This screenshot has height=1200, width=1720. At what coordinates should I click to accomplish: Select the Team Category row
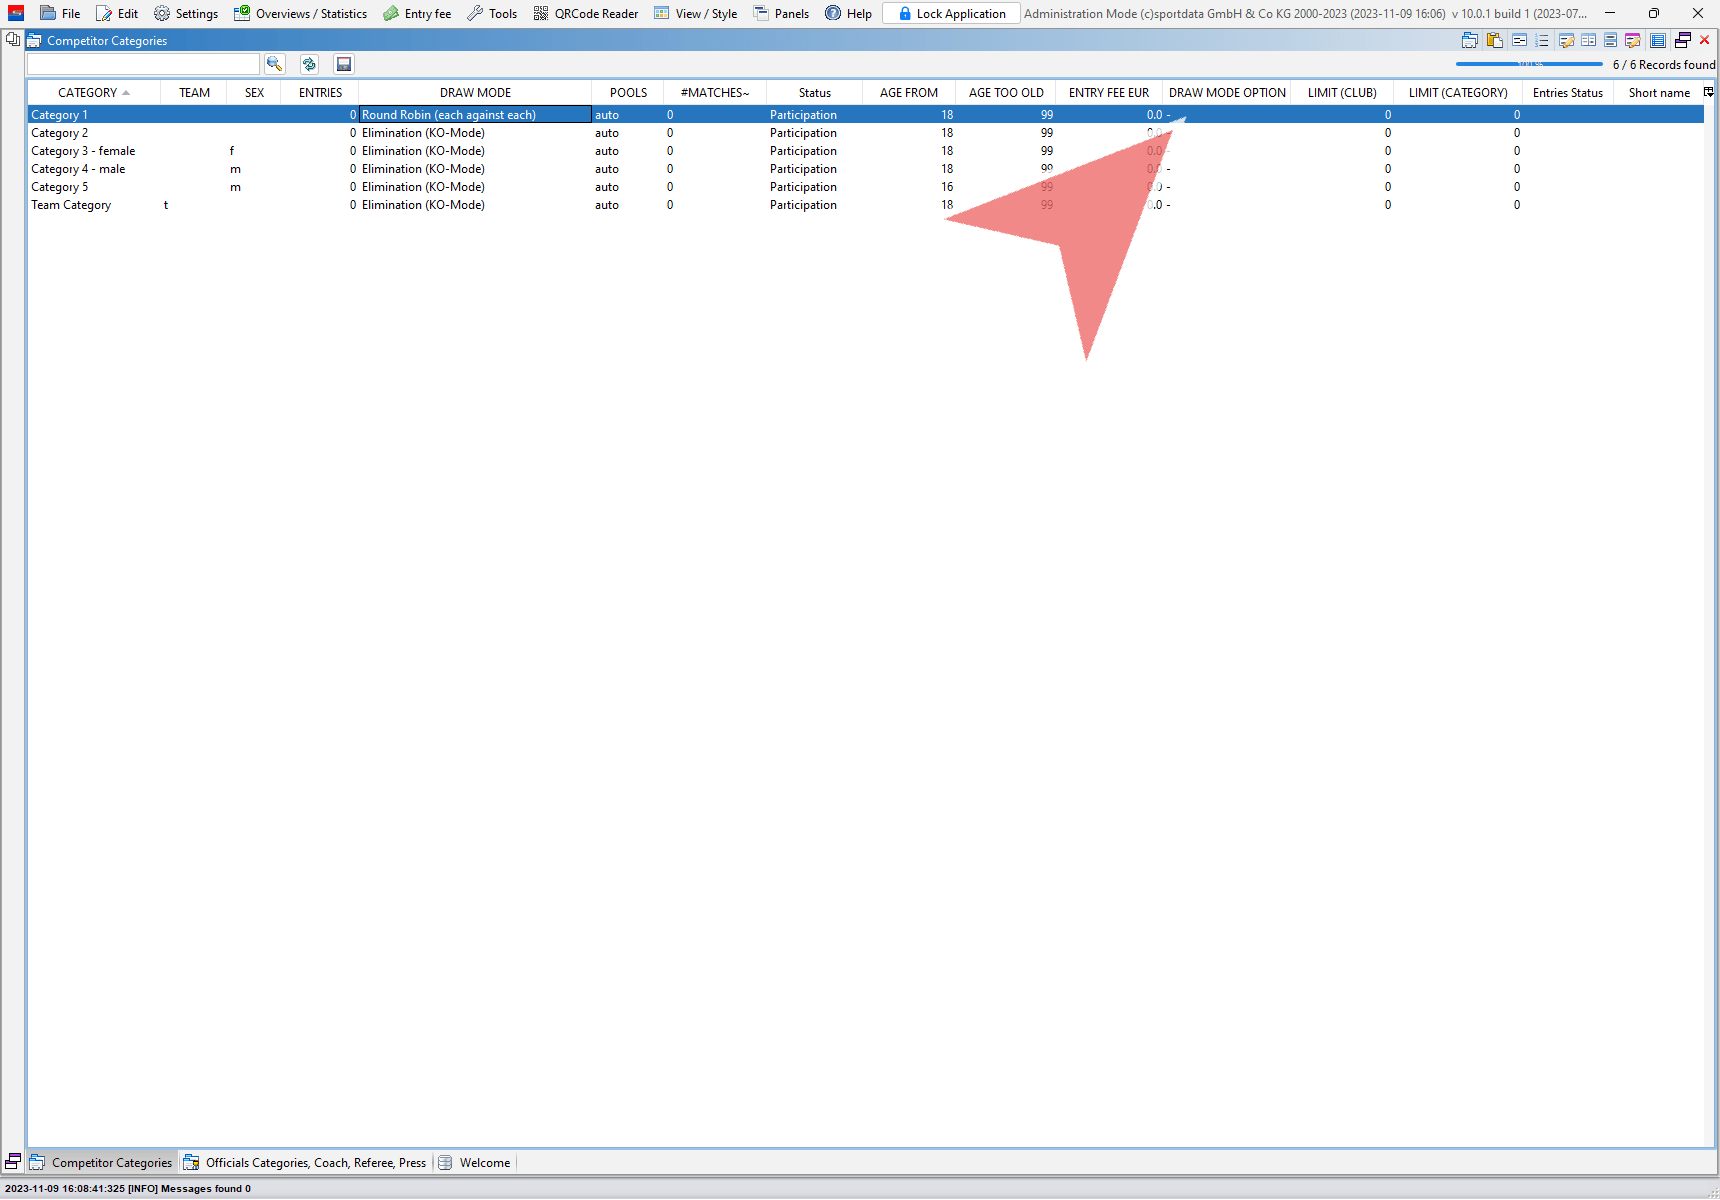(x=71, y=205)
